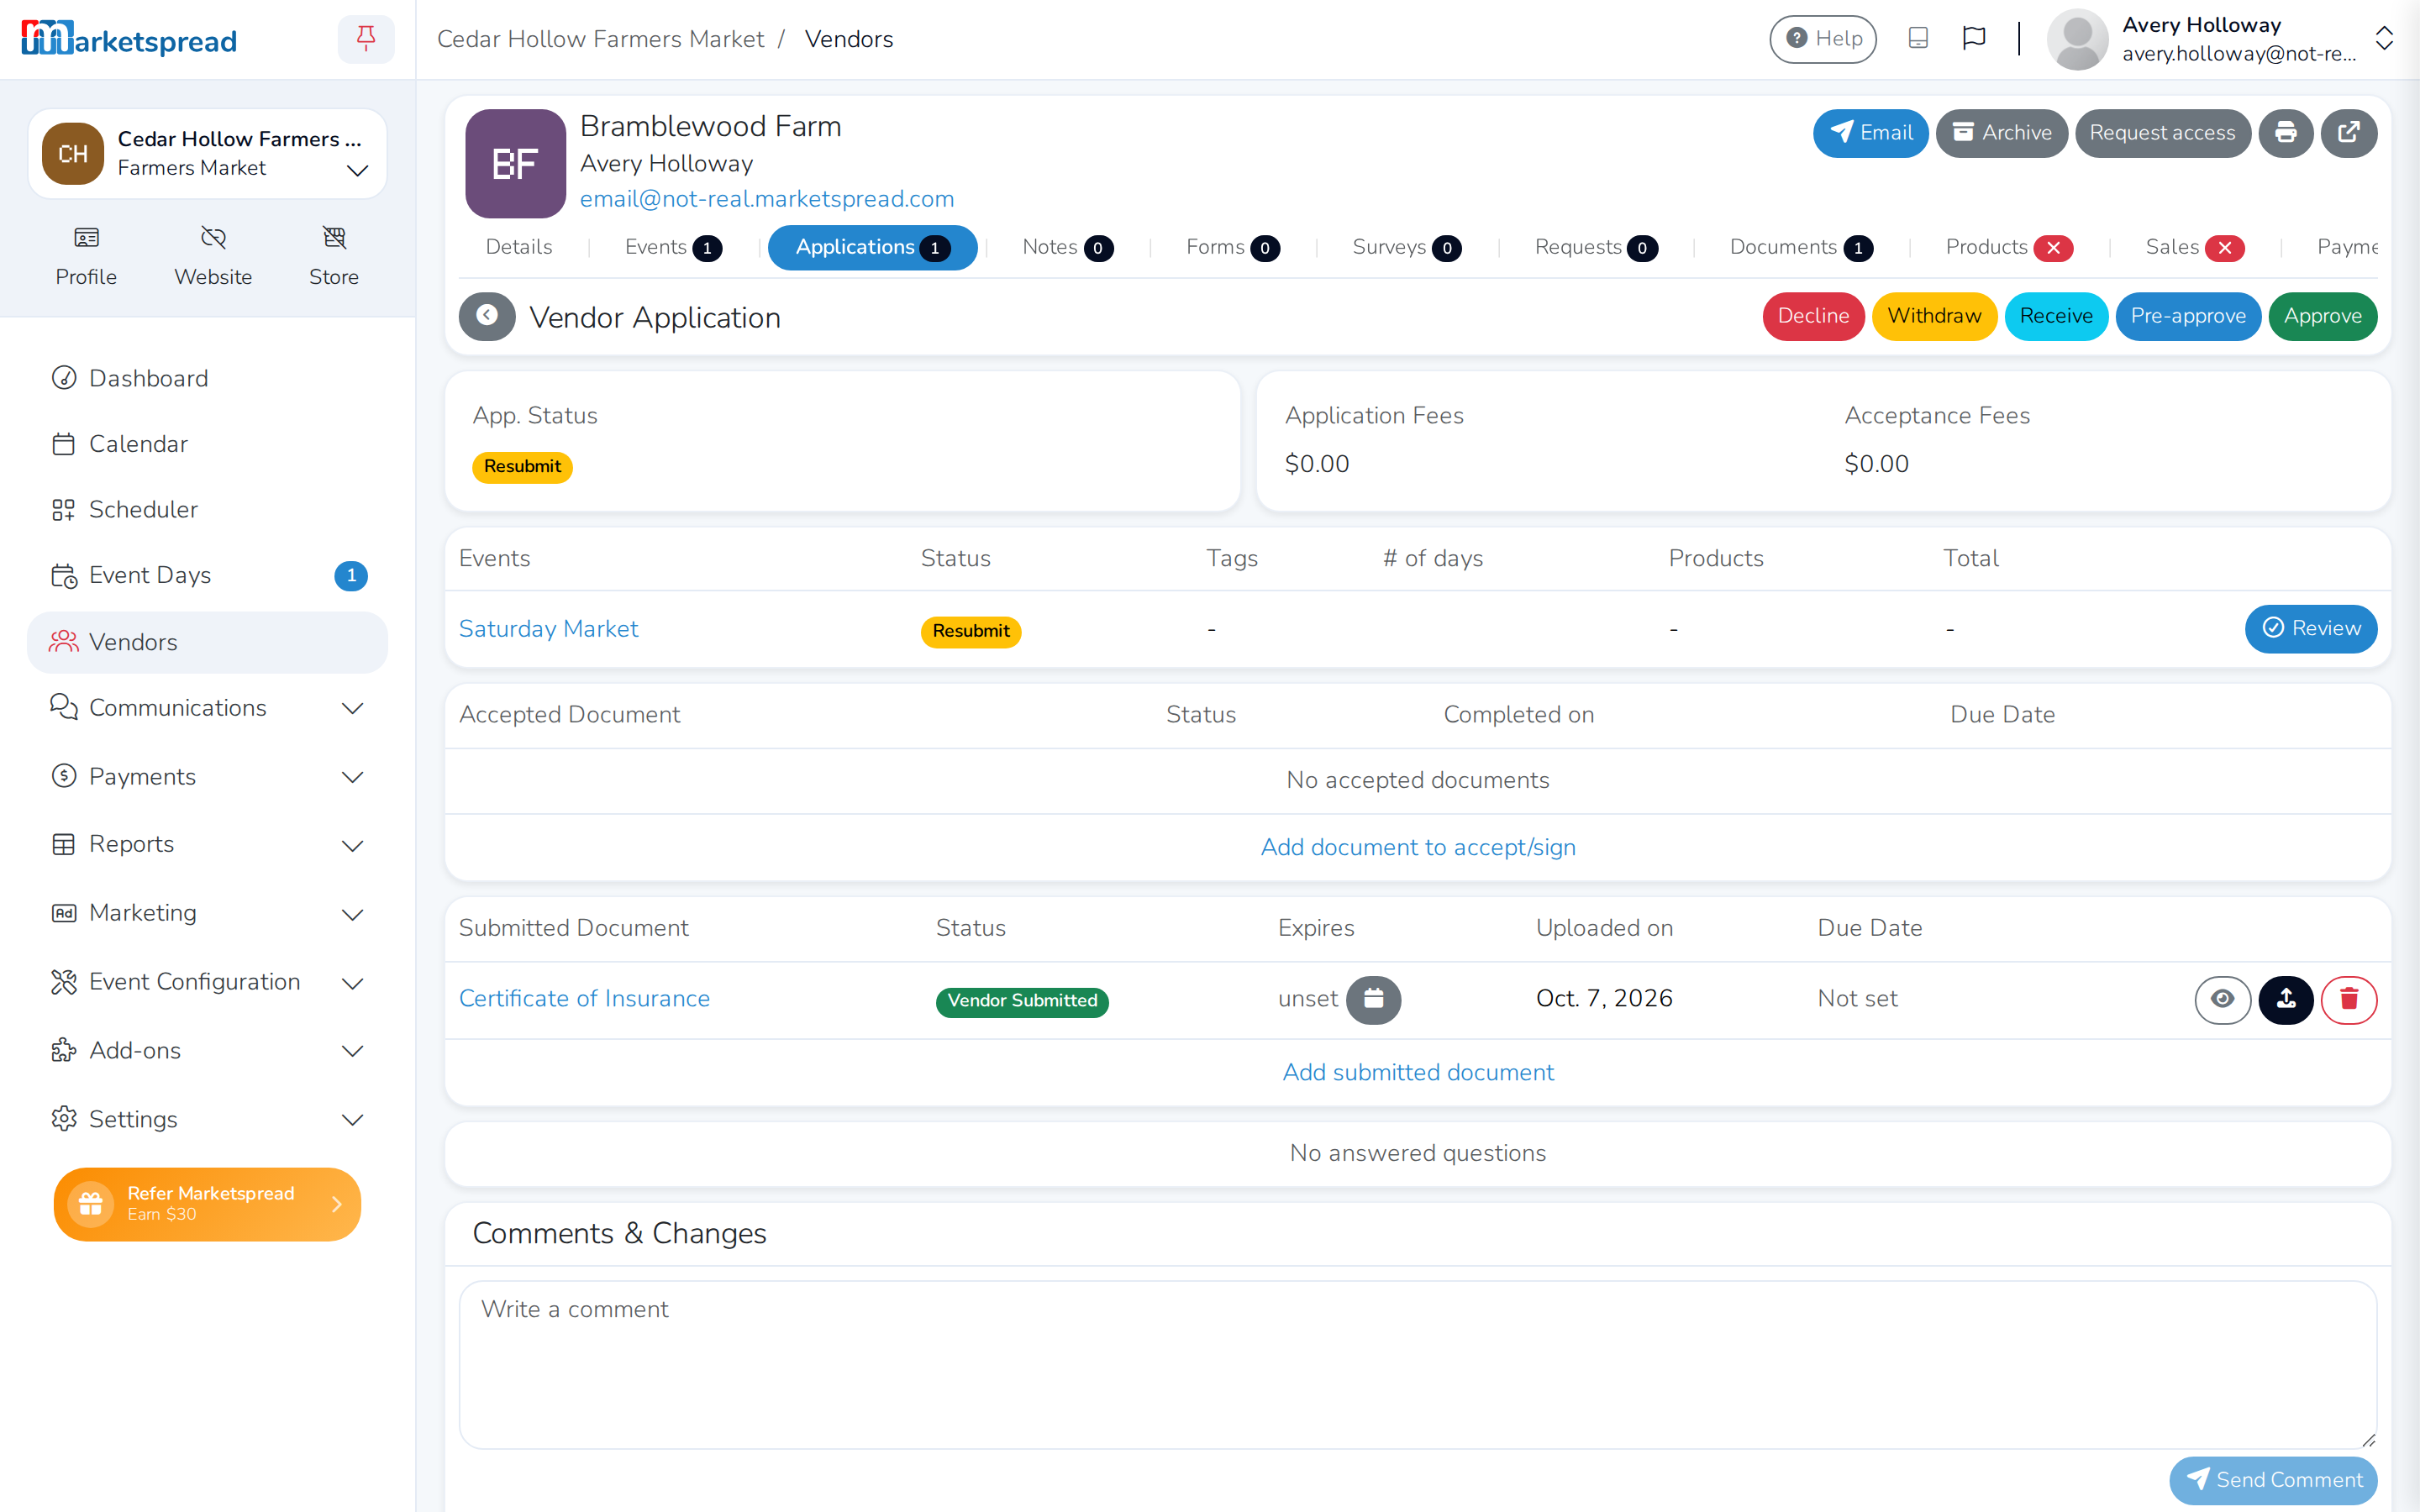The height and width of the screenshot is (1512, 2420).
Task: Click the green Approve button
Action: 2322,316
